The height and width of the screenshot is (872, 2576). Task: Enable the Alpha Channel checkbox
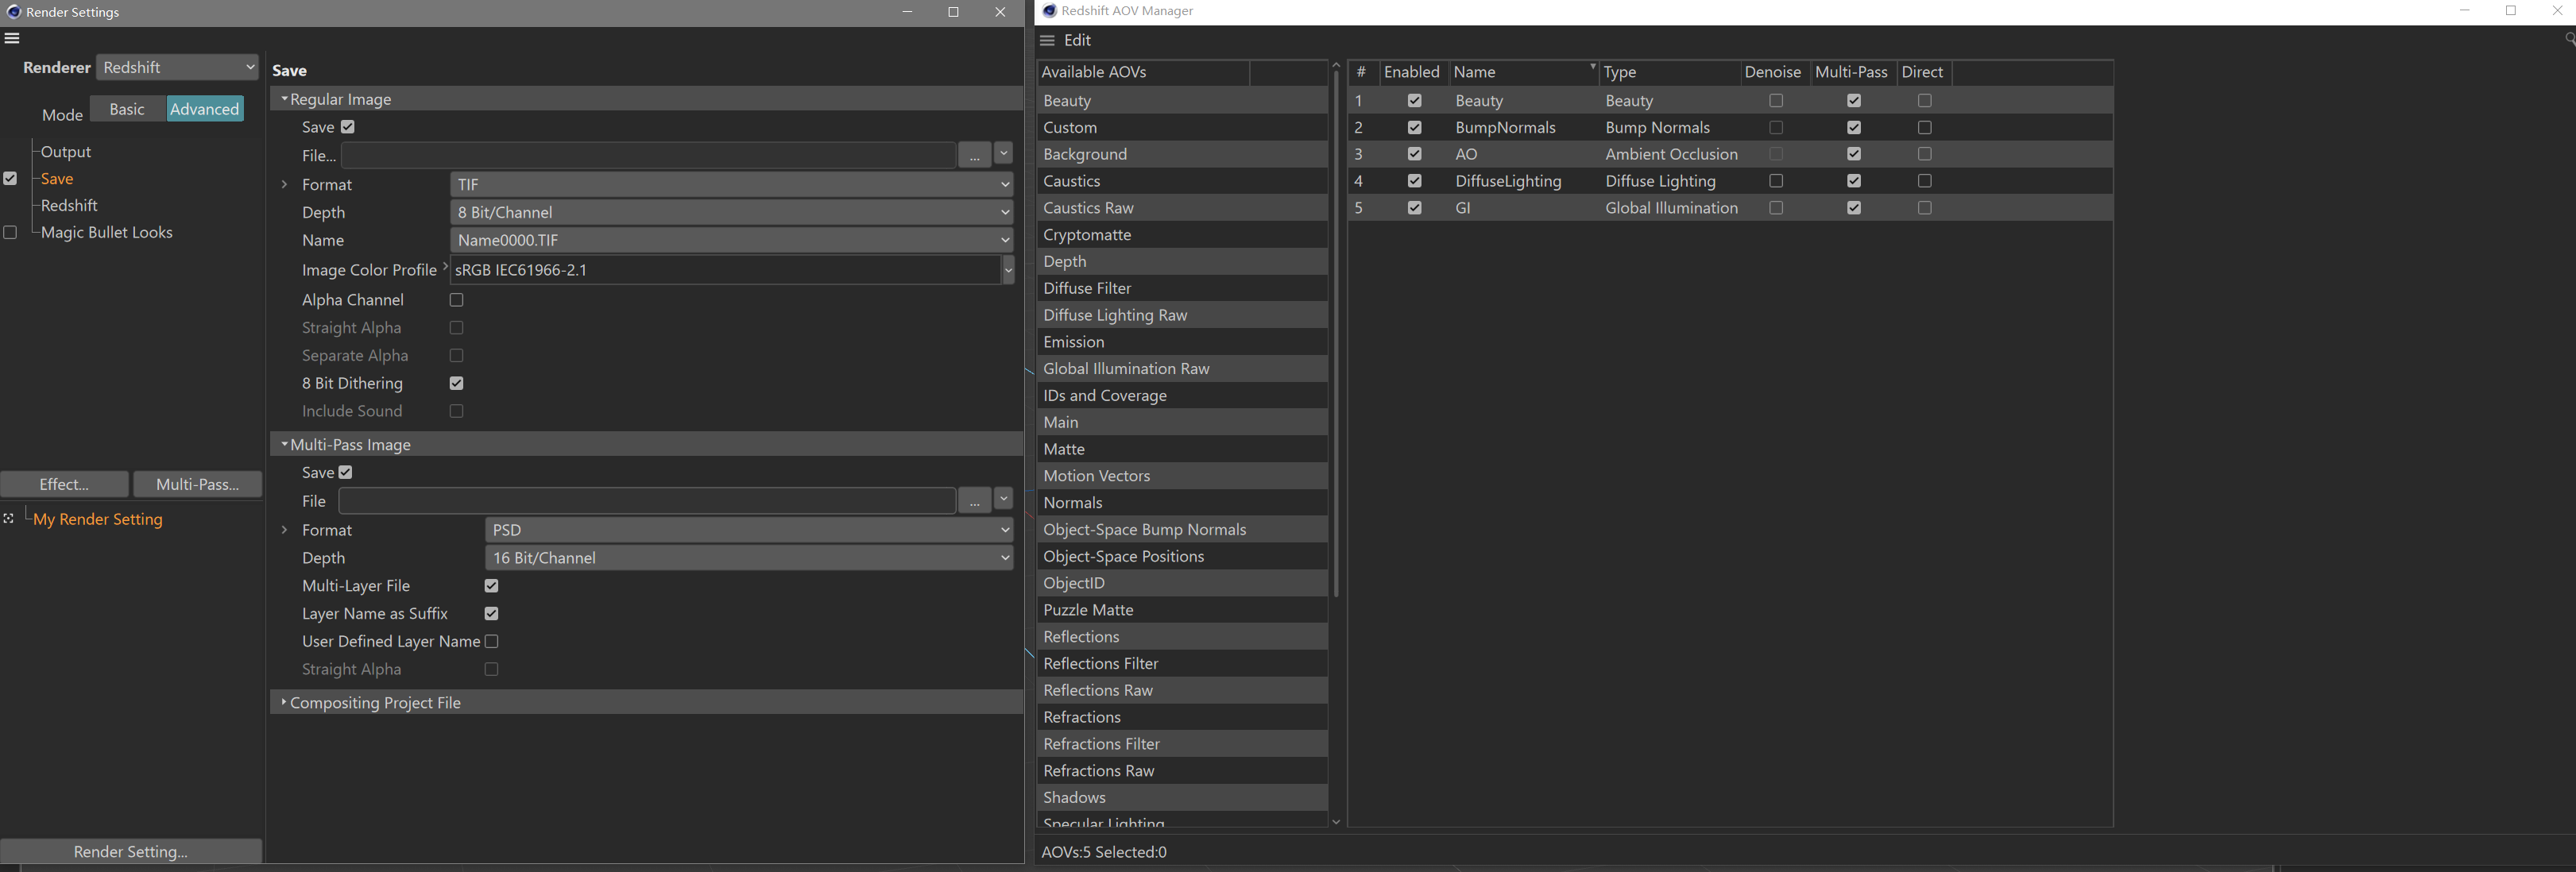[x=456, y=300]
